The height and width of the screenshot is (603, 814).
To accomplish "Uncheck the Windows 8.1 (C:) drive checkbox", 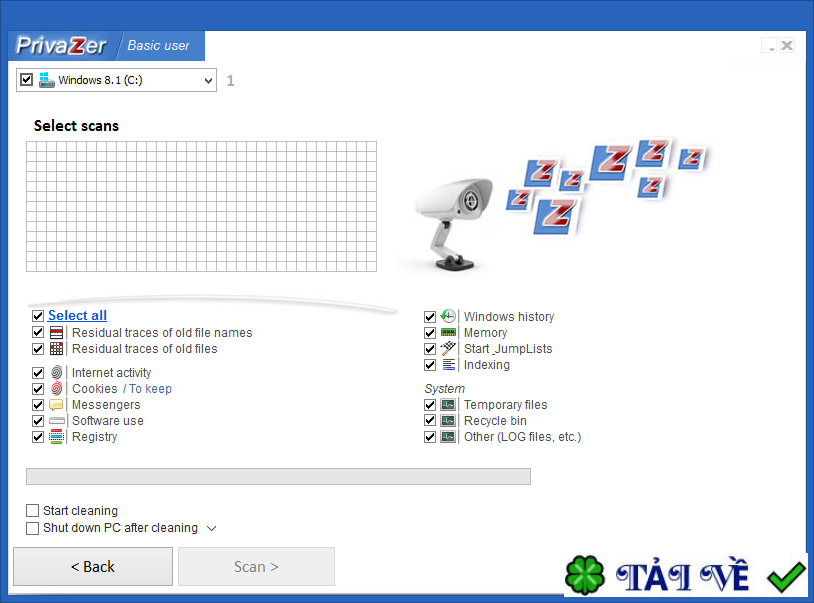I will click(x=26, y=80).
